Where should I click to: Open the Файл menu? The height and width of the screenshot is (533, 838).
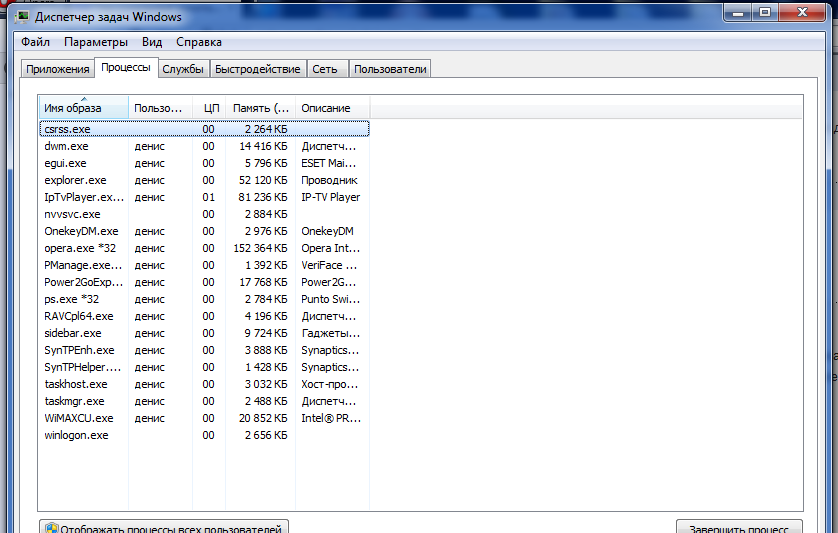pyautogui.click(x=35, y=42)
